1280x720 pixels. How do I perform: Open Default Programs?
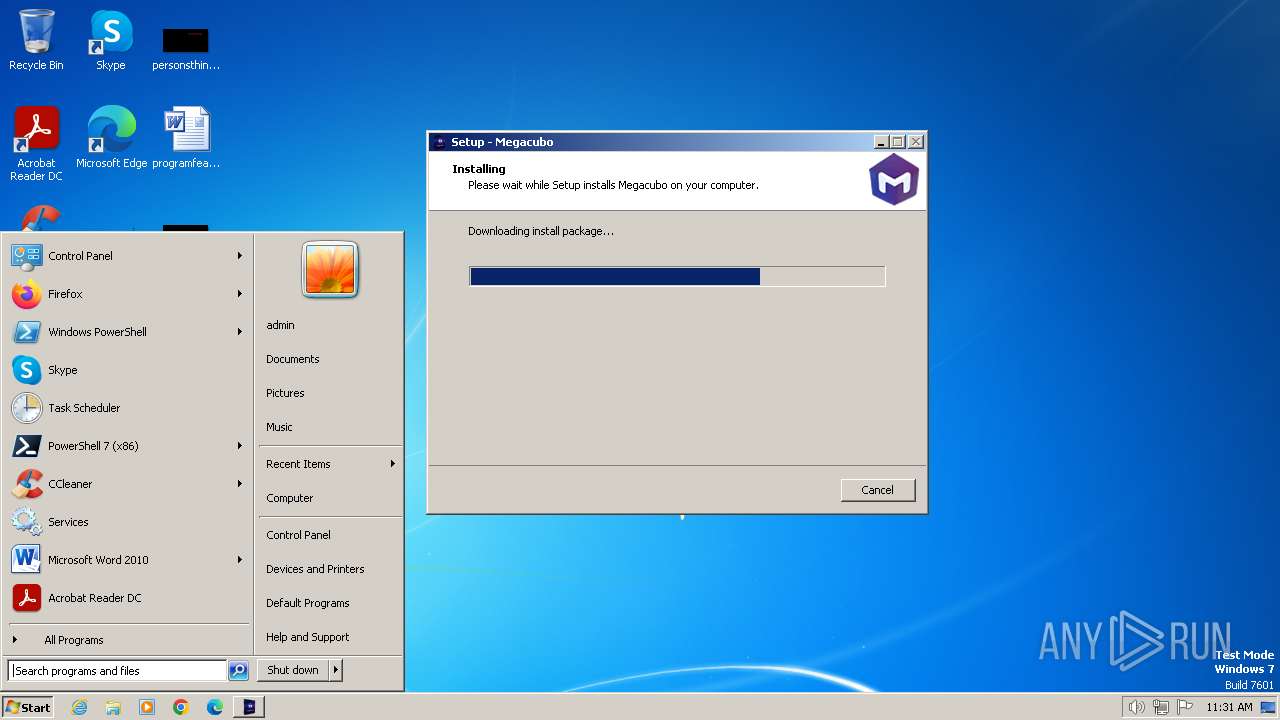330,603
